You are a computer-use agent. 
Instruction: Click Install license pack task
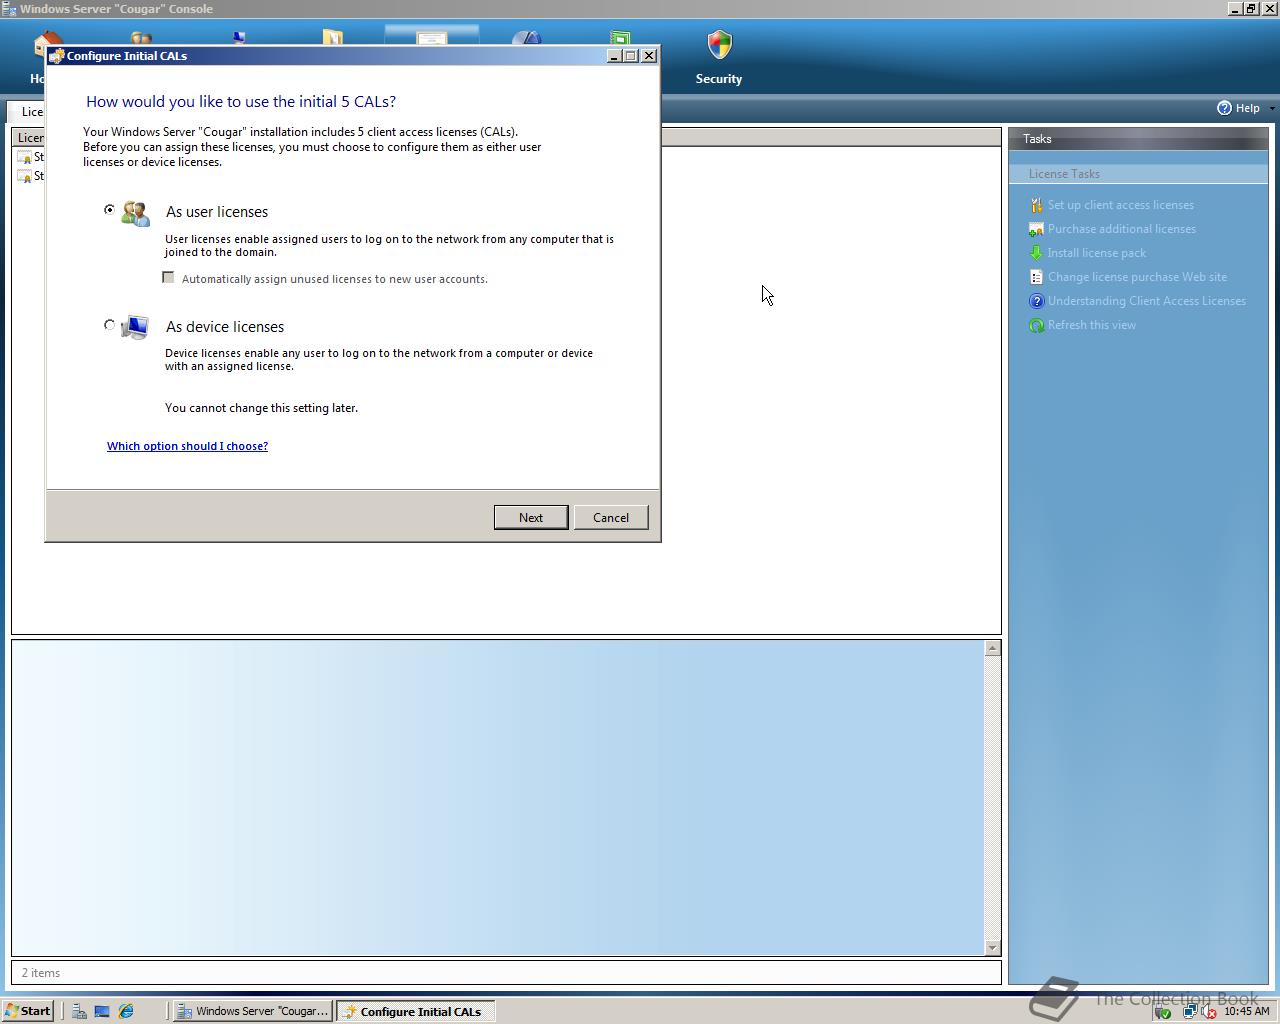pos(1096,253)
